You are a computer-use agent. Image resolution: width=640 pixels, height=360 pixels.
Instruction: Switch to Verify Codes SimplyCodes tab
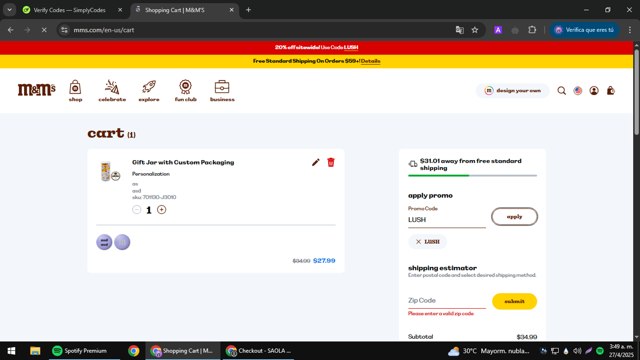pos(69,10)
